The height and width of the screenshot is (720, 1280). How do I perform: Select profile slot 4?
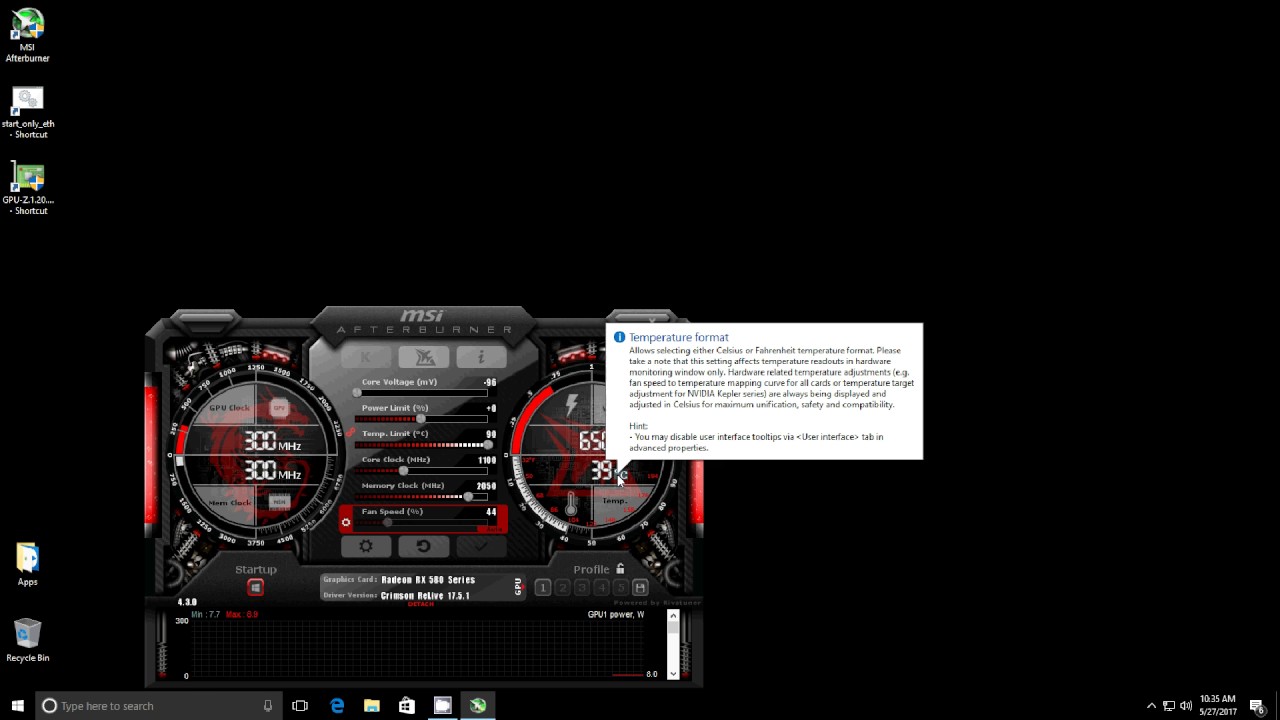click(601, 588)
